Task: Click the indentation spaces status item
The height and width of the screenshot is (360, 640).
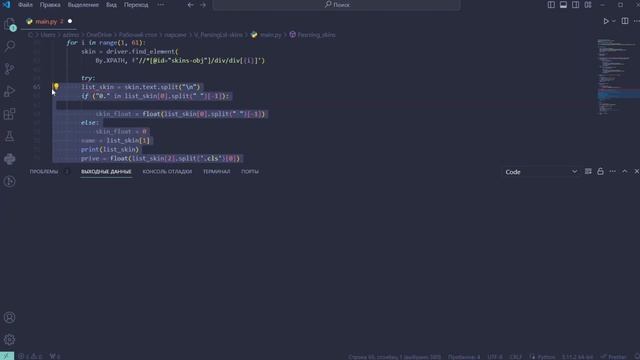Action: (464, 356)
